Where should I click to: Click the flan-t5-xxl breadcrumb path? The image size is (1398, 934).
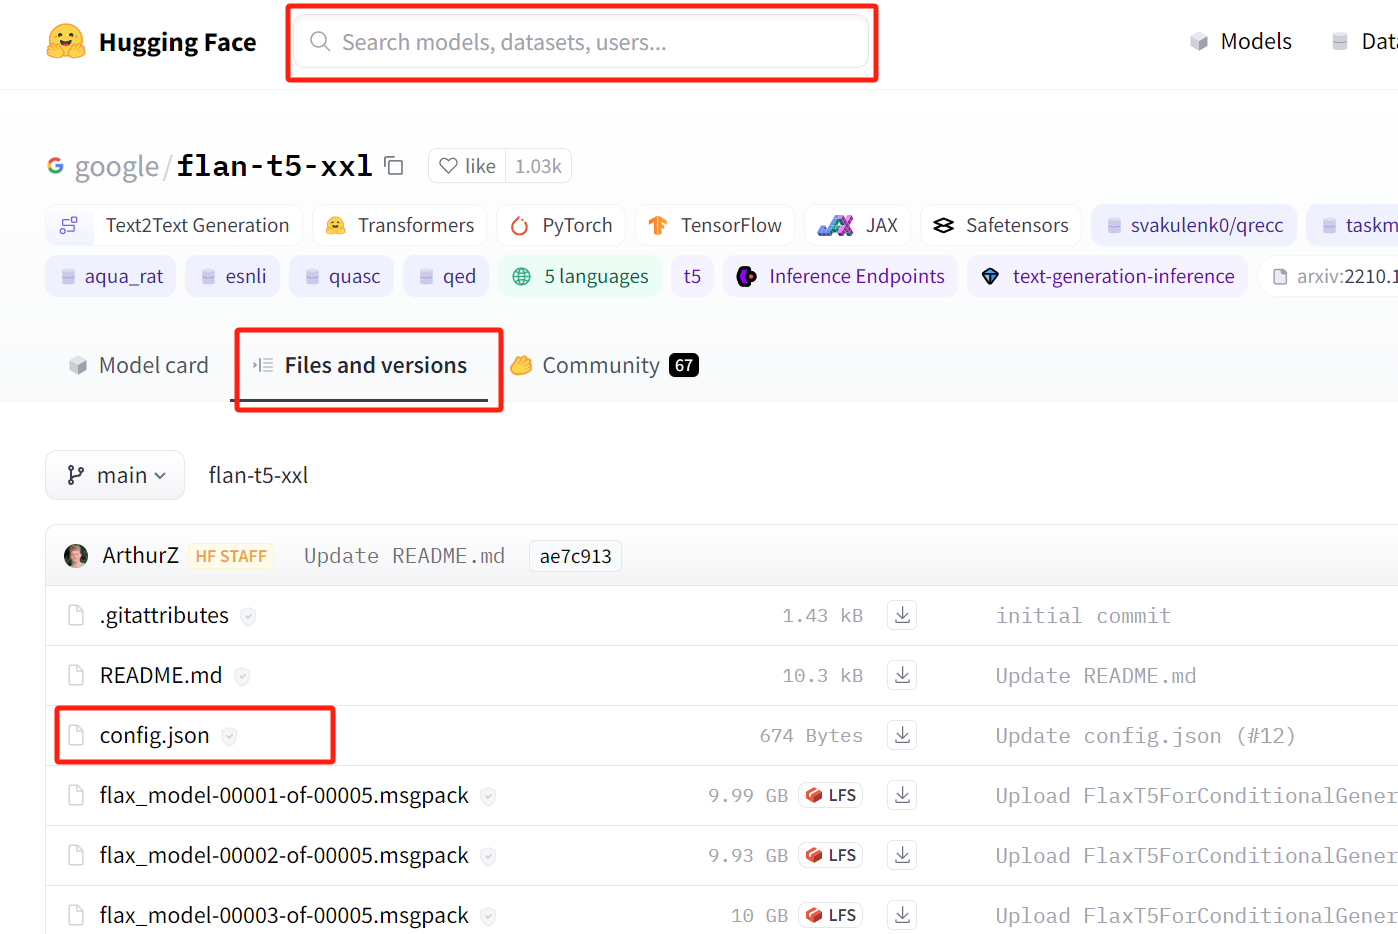(x=258, y=475)
